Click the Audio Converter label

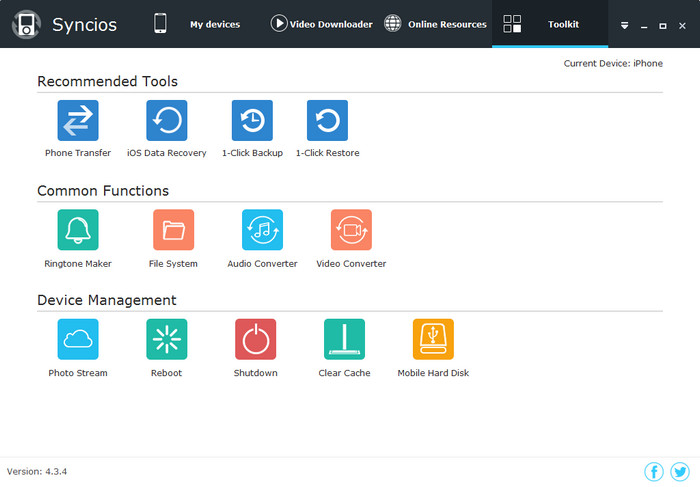point(262,264)
